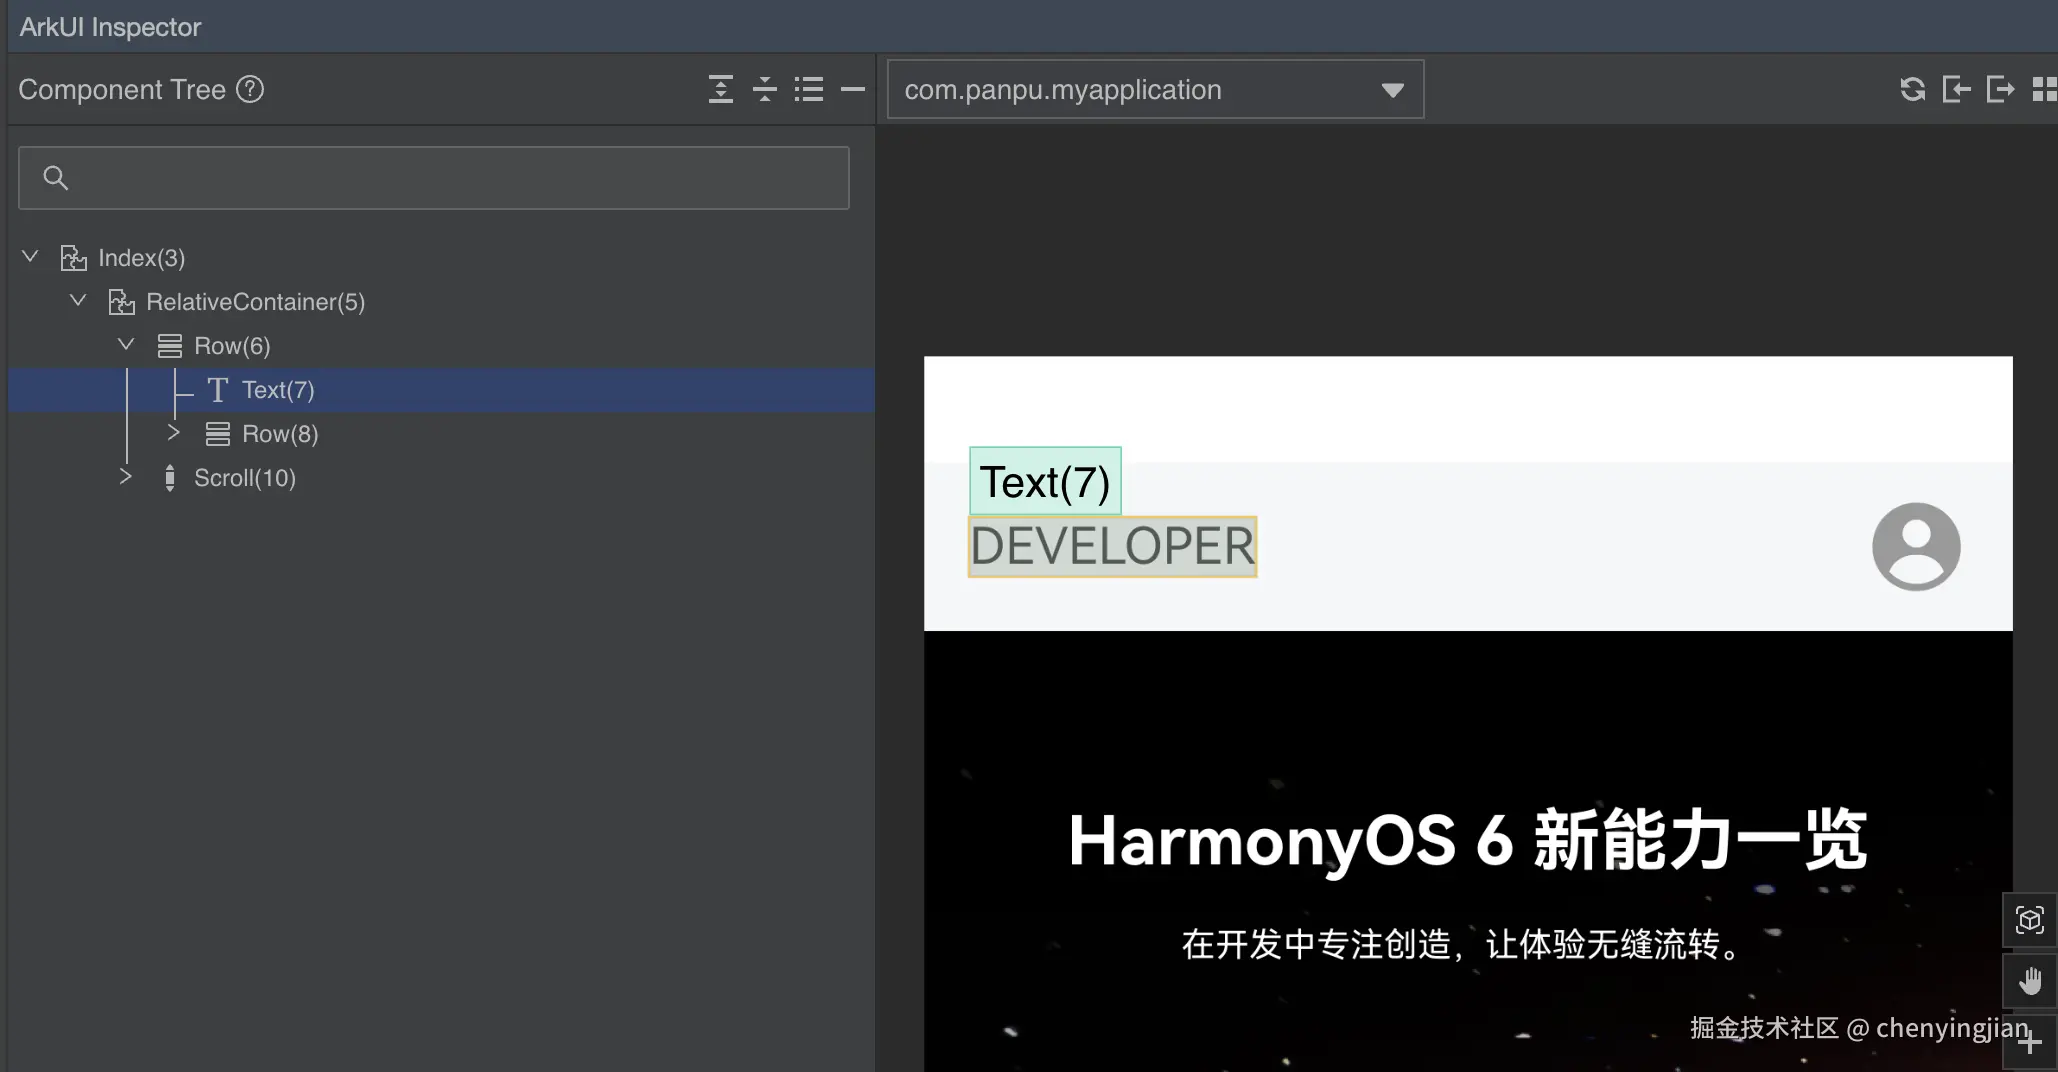Click the user avatar in preview

1916,547
